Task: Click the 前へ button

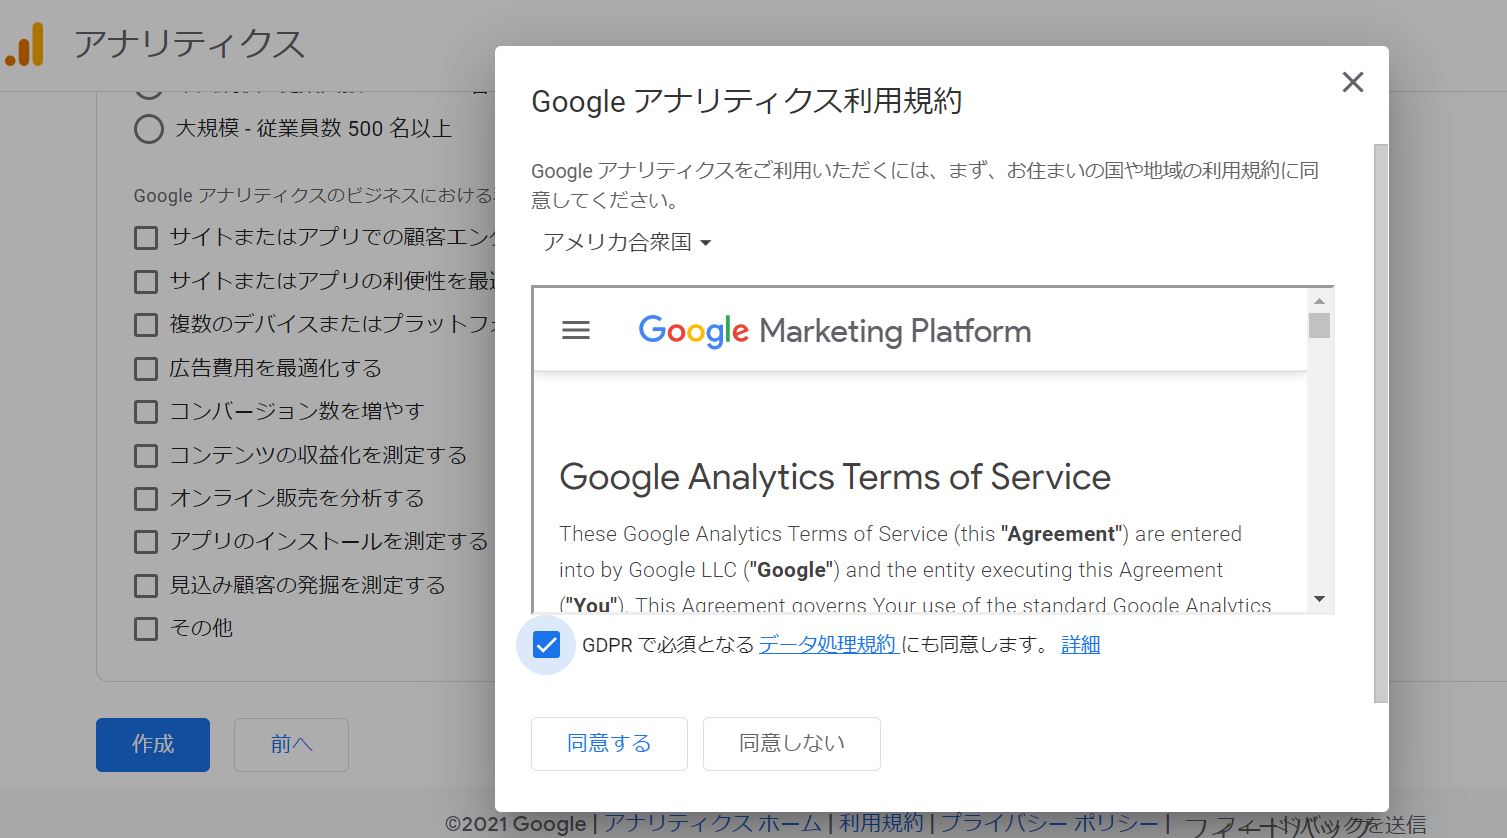Action: (291, 745)
